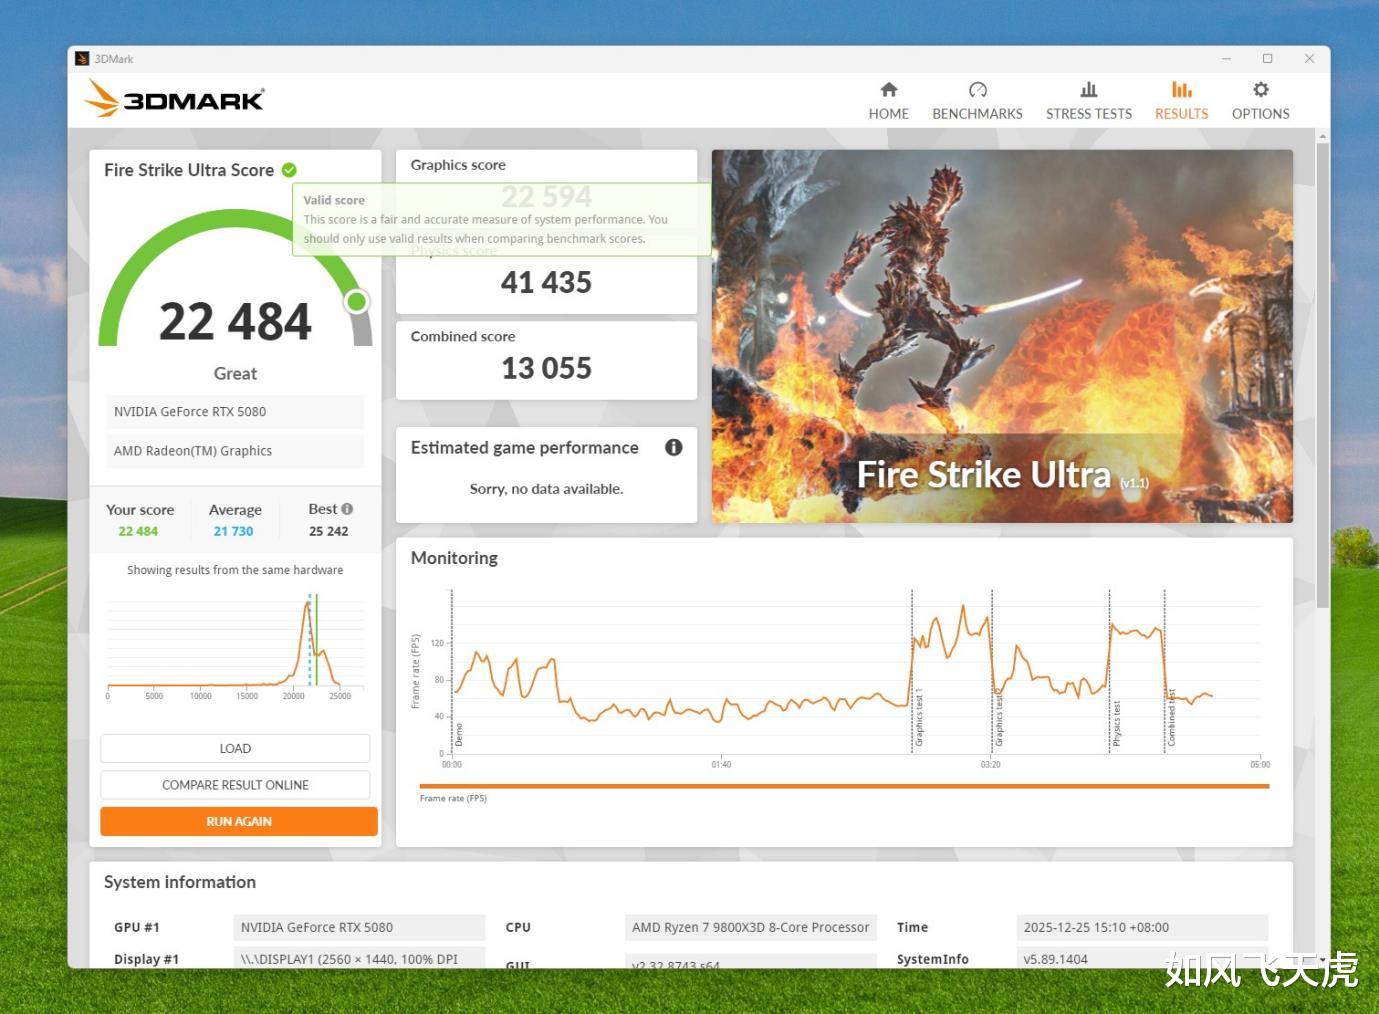This screenshot has height=1014, width=1379.
Task: Click the score distribution histogram chart
Action: tap(235, 645)
